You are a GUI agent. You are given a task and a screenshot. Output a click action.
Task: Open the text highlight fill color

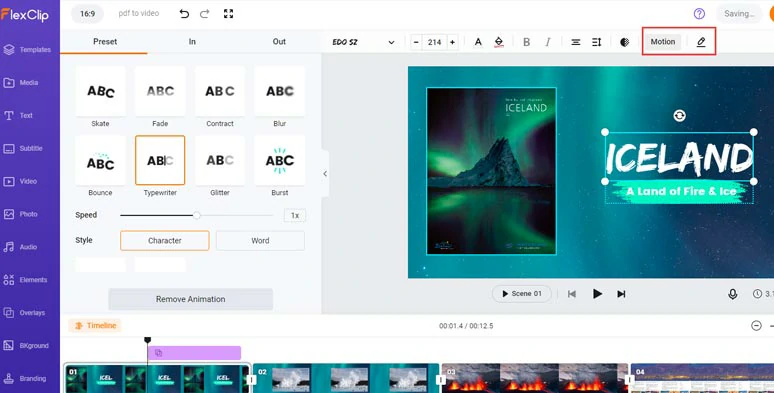click(499, 42)
